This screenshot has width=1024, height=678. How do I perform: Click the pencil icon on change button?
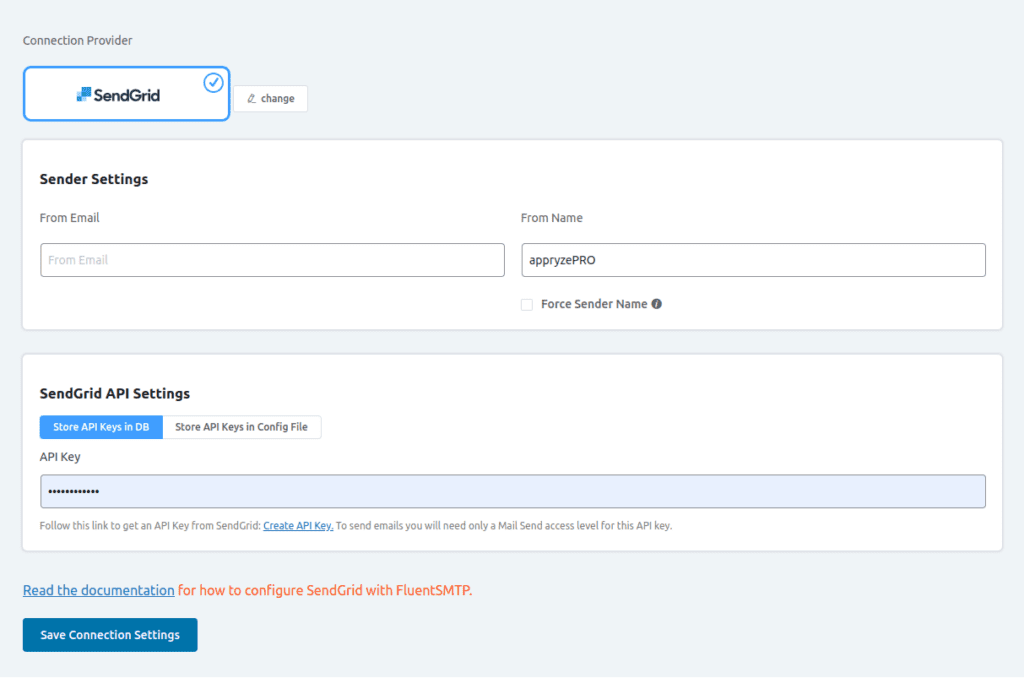point(251,99)
